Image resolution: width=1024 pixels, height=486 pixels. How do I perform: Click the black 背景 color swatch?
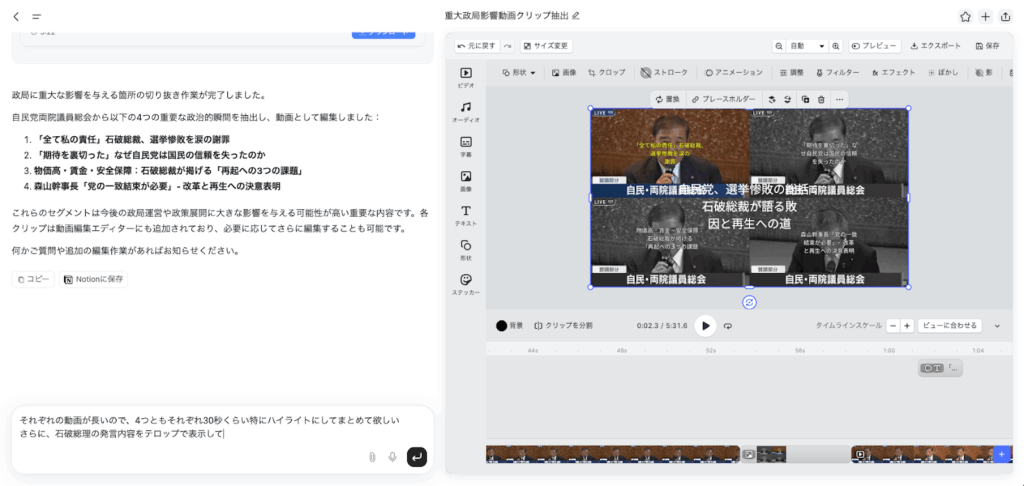(502, 325)
